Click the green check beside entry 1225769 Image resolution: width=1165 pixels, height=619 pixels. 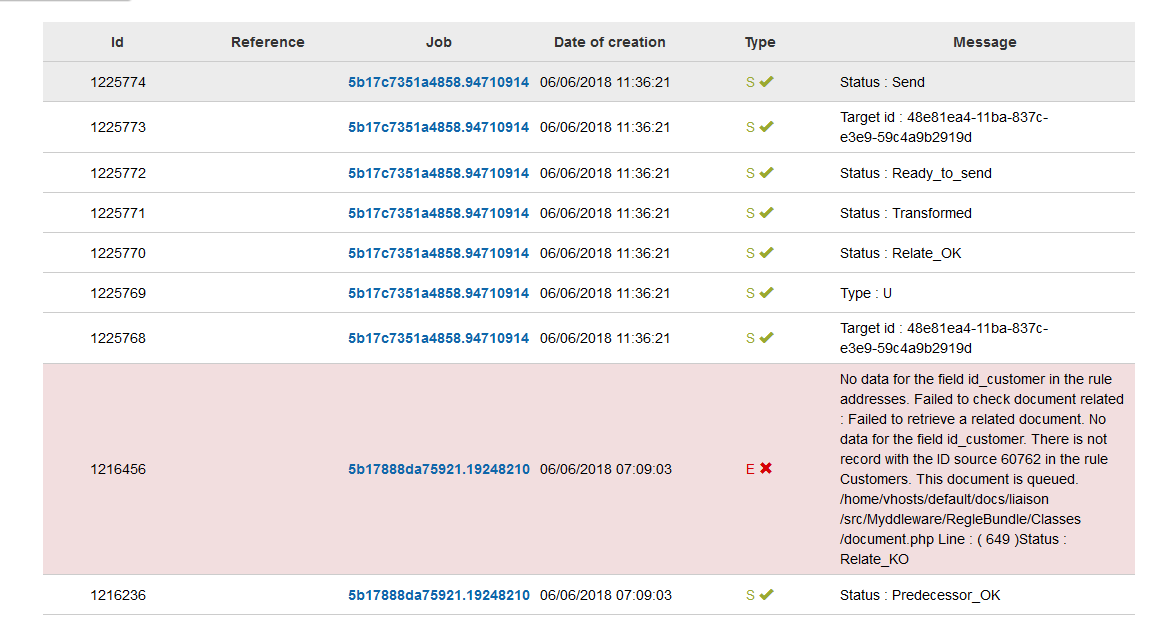pyautogui.click(x=764, y=293)
